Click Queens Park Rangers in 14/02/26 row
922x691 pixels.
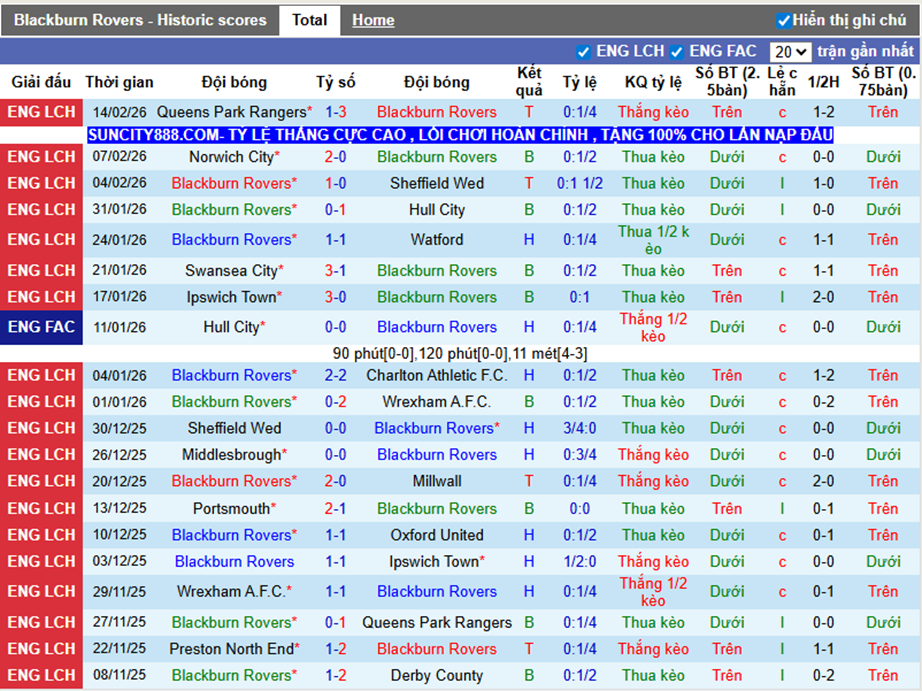(x=232, y=112)
